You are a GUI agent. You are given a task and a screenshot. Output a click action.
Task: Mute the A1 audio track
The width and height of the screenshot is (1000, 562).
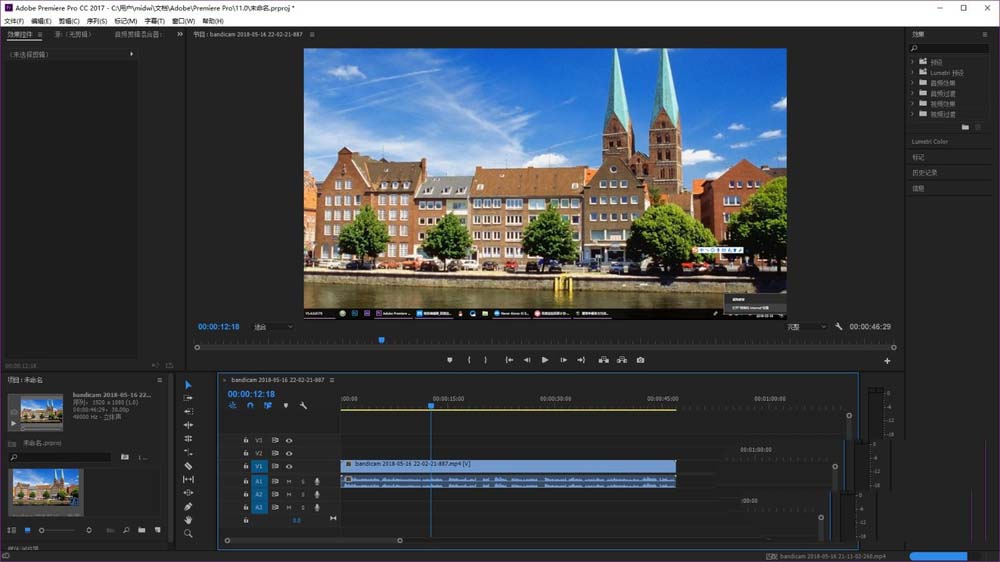click(289, 481)
